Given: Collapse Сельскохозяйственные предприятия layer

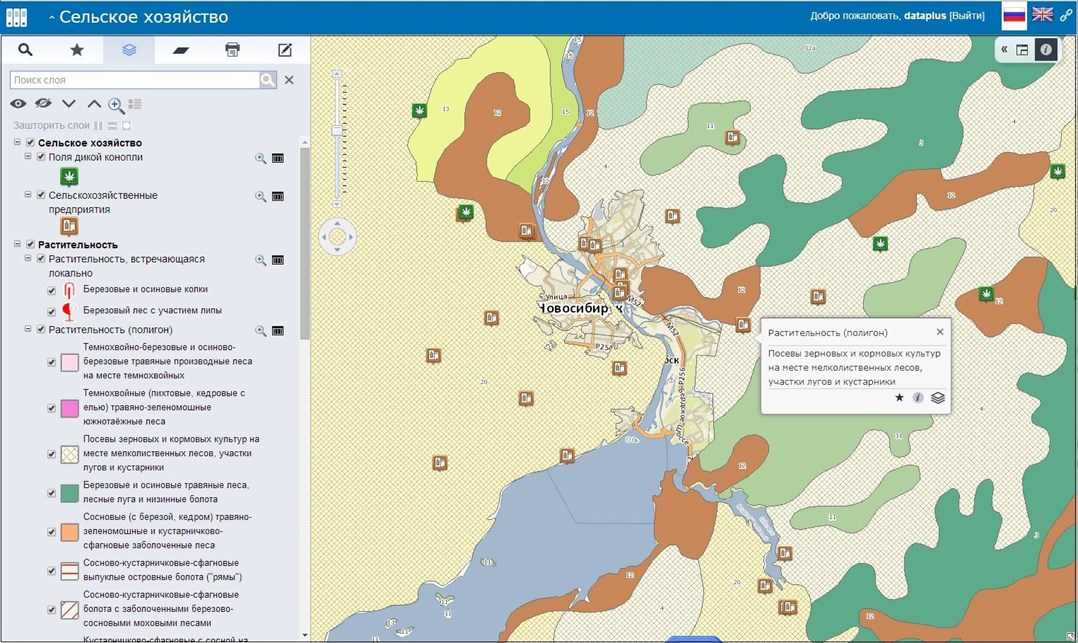Looking at the screenshot, I should (x=28, y=195).
